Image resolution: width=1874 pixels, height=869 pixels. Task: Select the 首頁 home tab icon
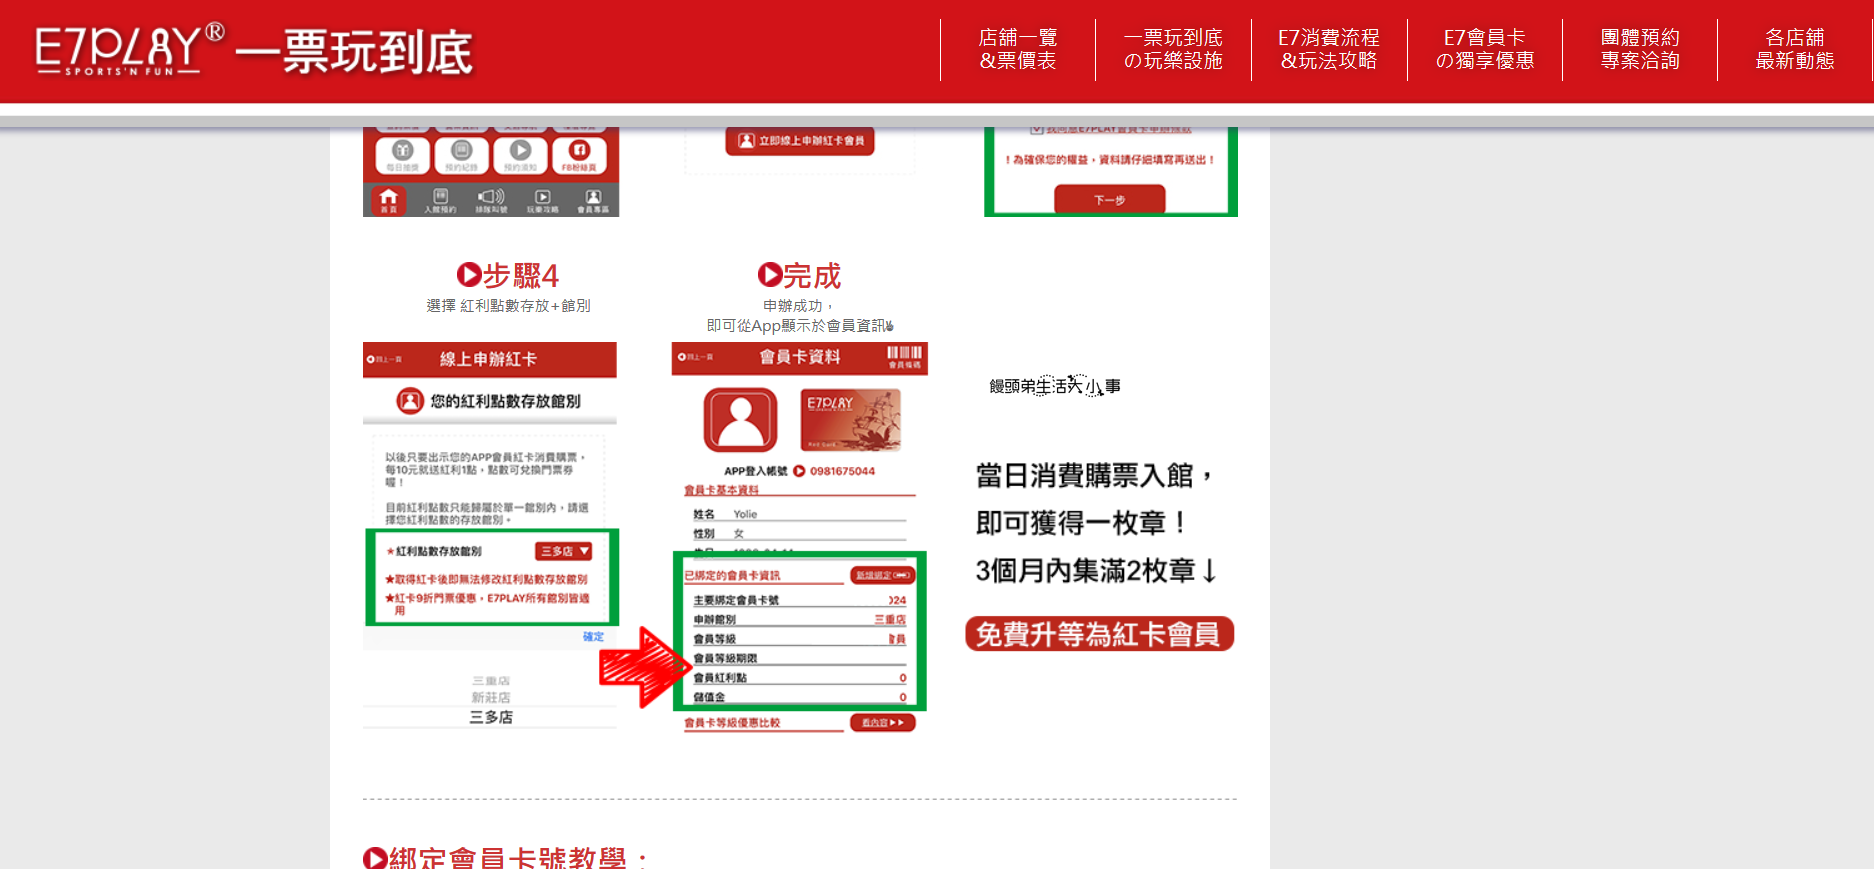[389, 201]
